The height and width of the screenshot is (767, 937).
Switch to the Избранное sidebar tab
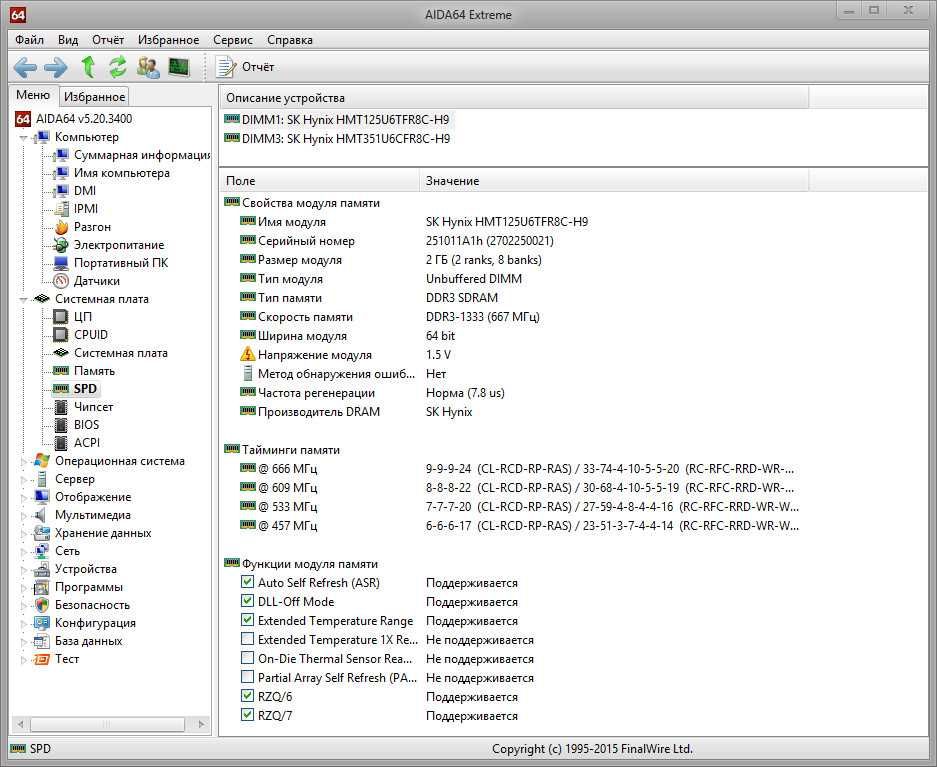(94, 97)
